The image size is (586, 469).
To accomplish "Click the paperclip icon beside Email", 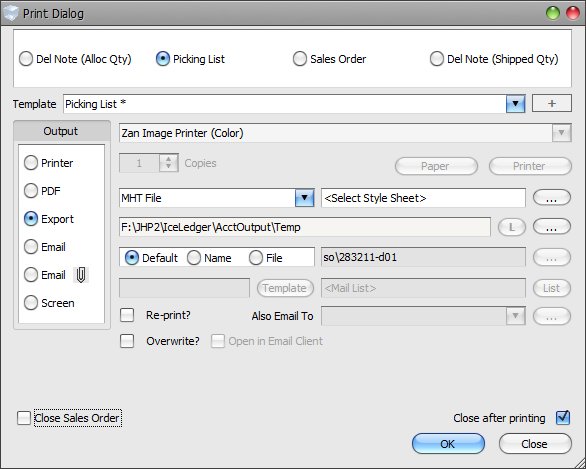I will coord(81,275).
